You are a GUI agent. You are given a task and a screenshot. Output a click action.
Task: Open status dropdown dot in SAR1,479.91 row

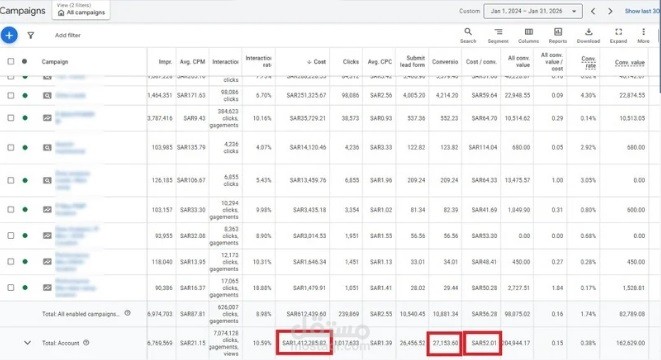(x=25, y=287)
